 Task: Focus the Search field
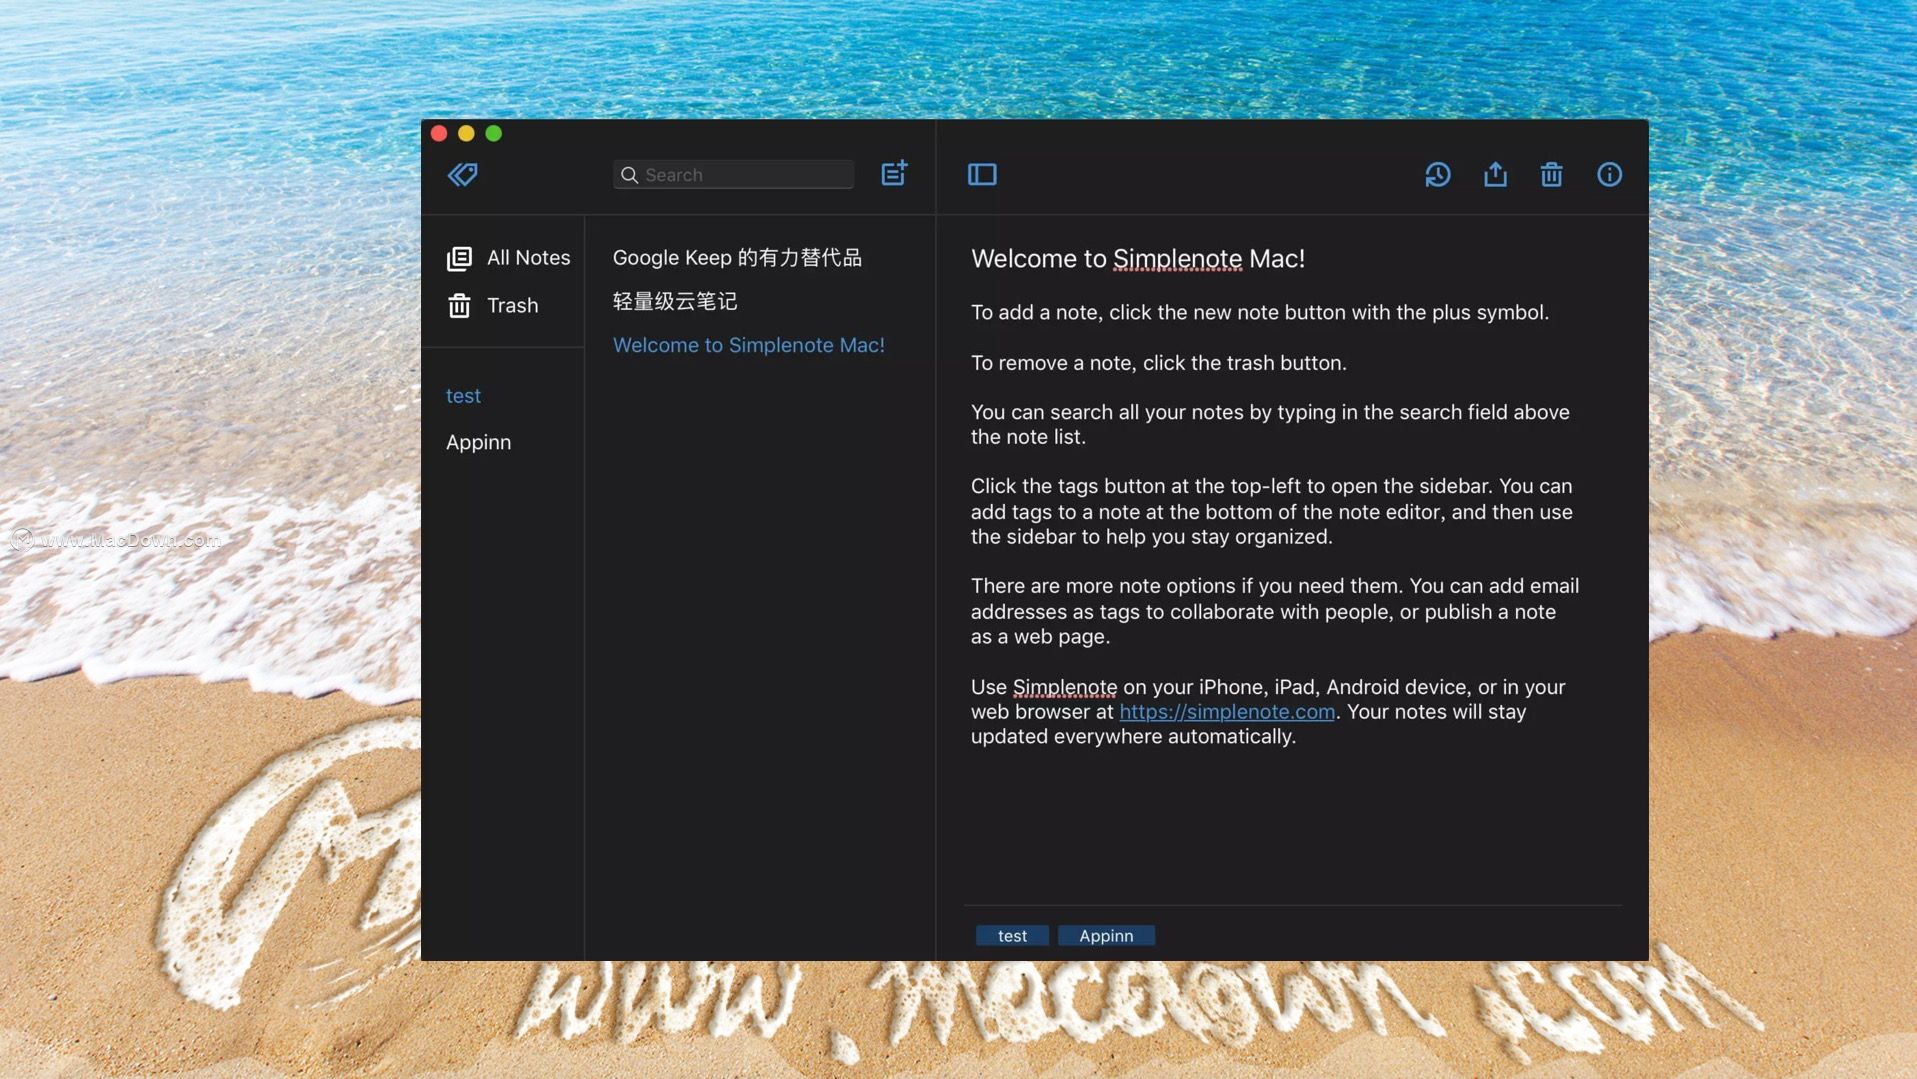[x=733, y=175]
